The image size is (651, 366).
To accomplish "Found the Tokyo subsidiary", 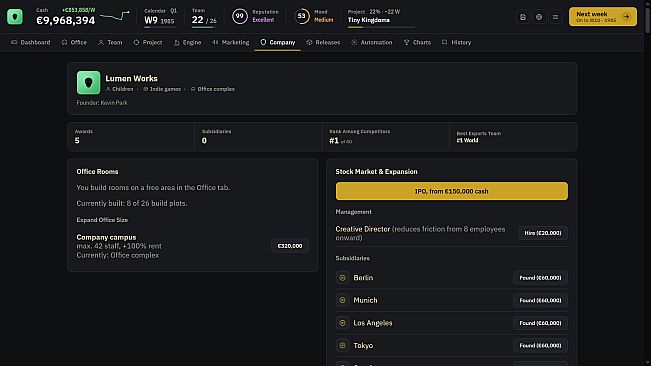I will pyautogui.click(x=540, y=345).
